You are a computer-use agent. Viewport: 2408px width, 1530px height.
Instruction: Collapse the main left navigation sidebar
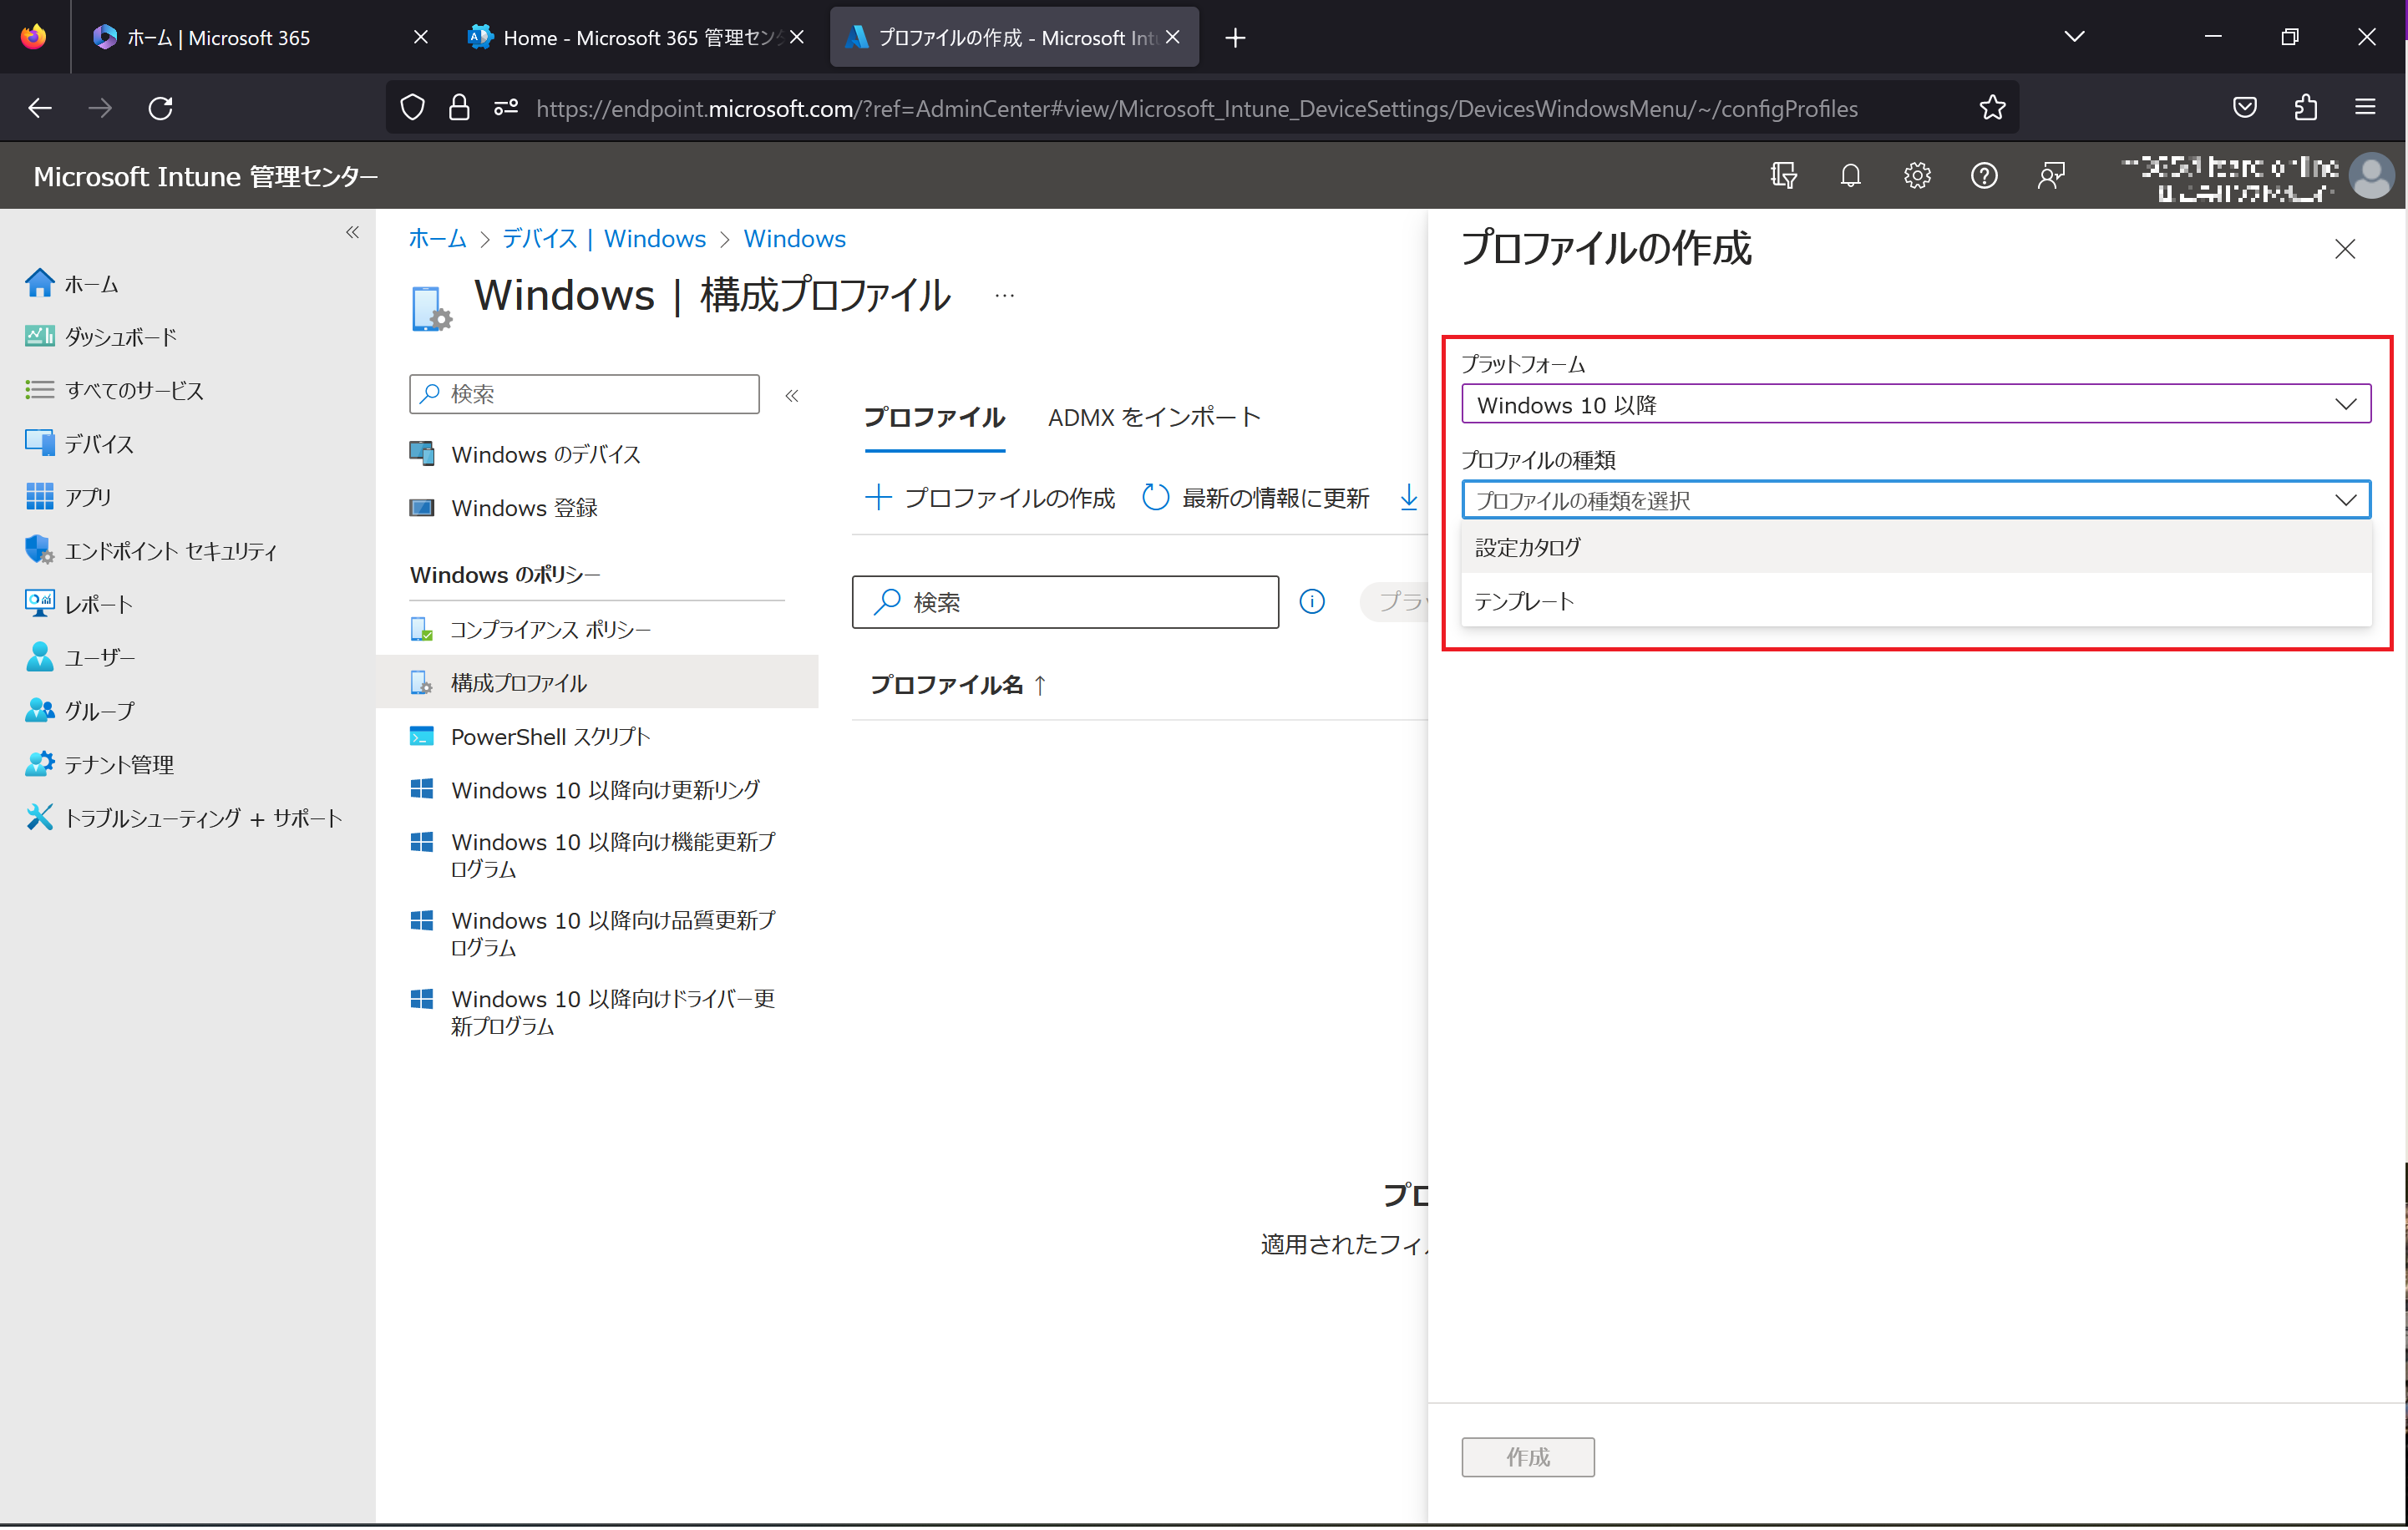coord(352,232)
